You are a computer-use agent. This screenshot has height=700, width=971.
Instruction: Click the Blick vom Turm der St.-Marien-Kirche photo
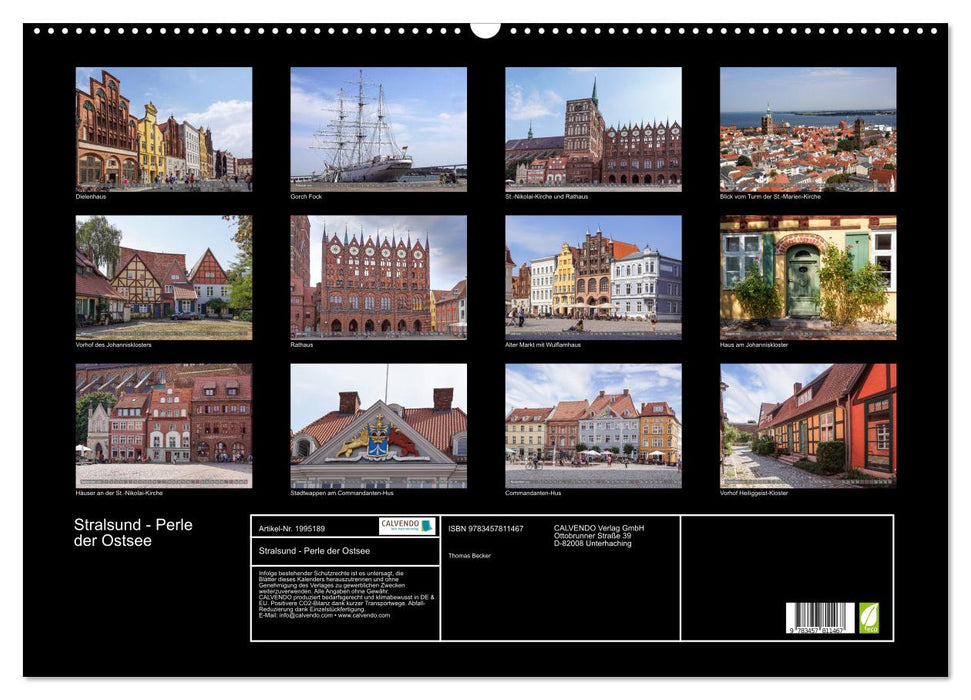tap(811, 128)
